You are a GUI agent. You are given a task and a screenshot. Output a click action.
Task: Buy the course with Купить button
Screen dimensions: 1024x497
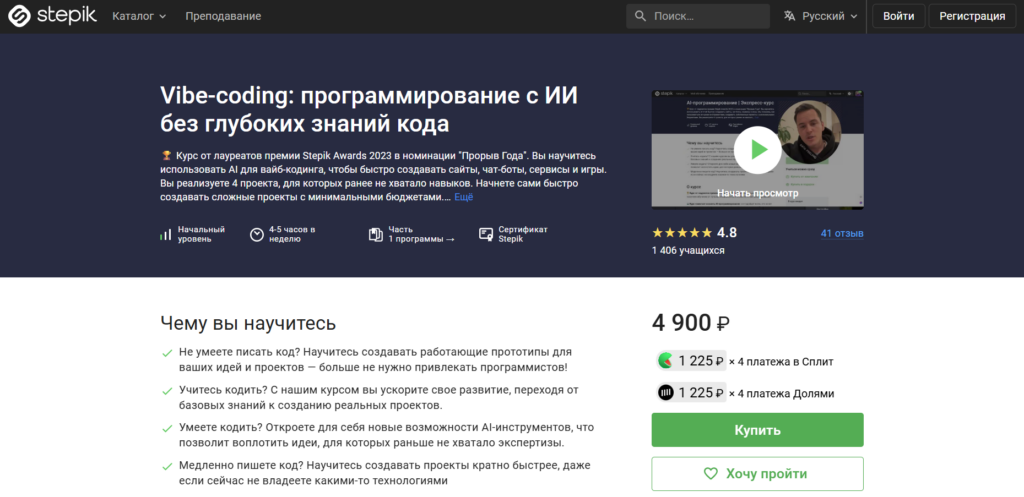(758, 430)
